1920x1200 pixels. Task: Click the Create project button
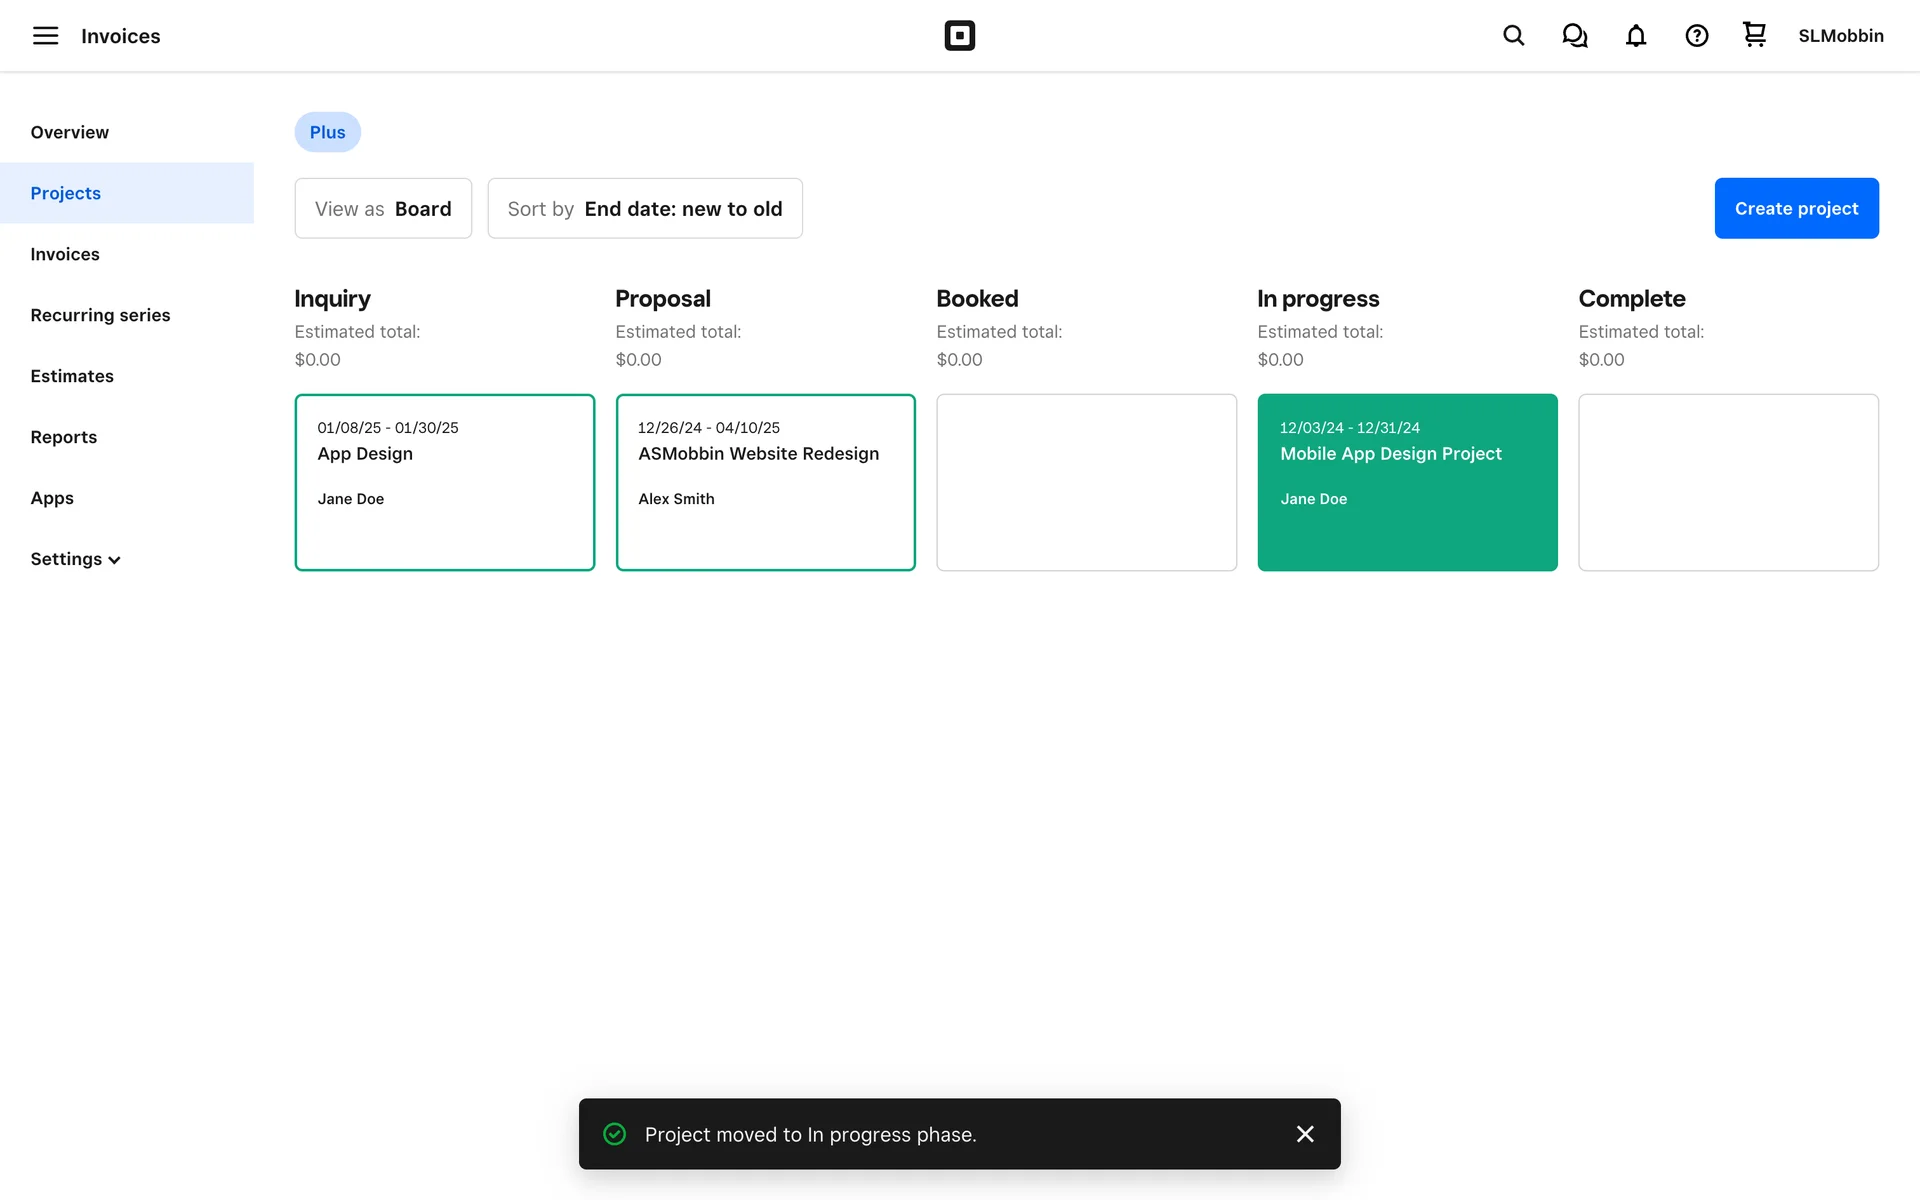pyautogui.click(x=1796, y=208)
